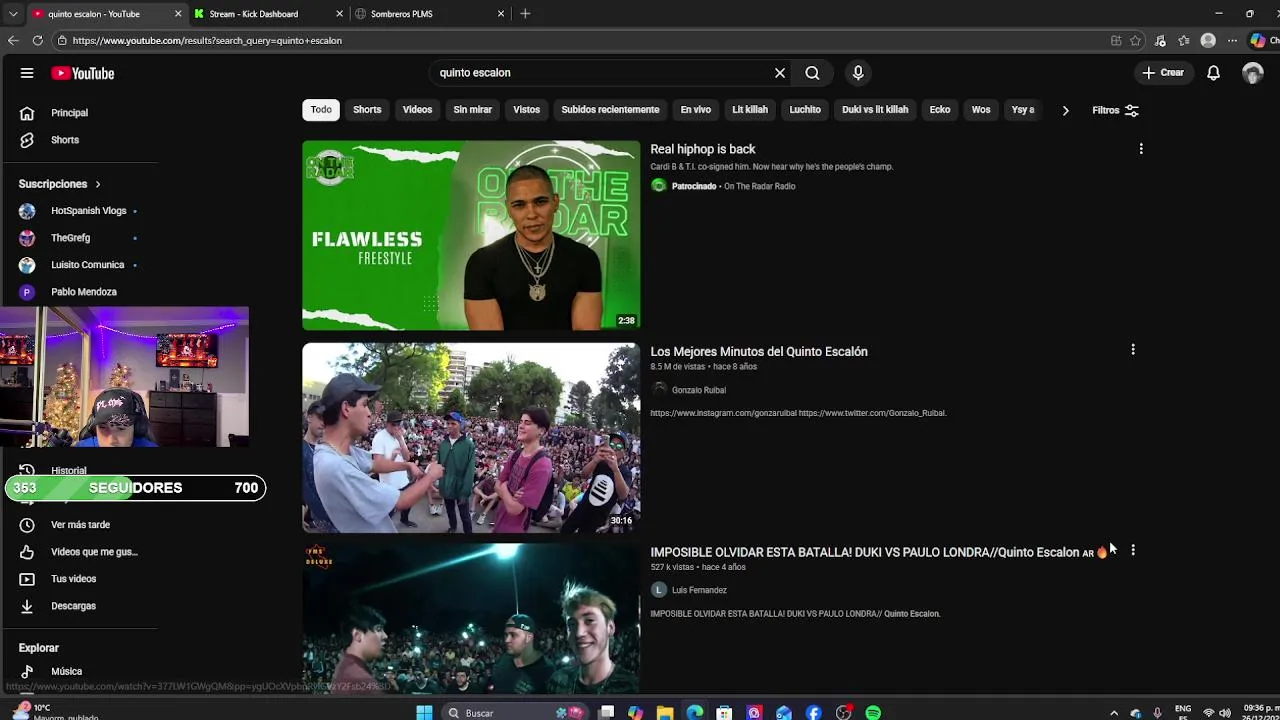The height and width of the screenshot is (720, 1280).
Task: Select the Ecko filter chip
Action: coord(940,110)
